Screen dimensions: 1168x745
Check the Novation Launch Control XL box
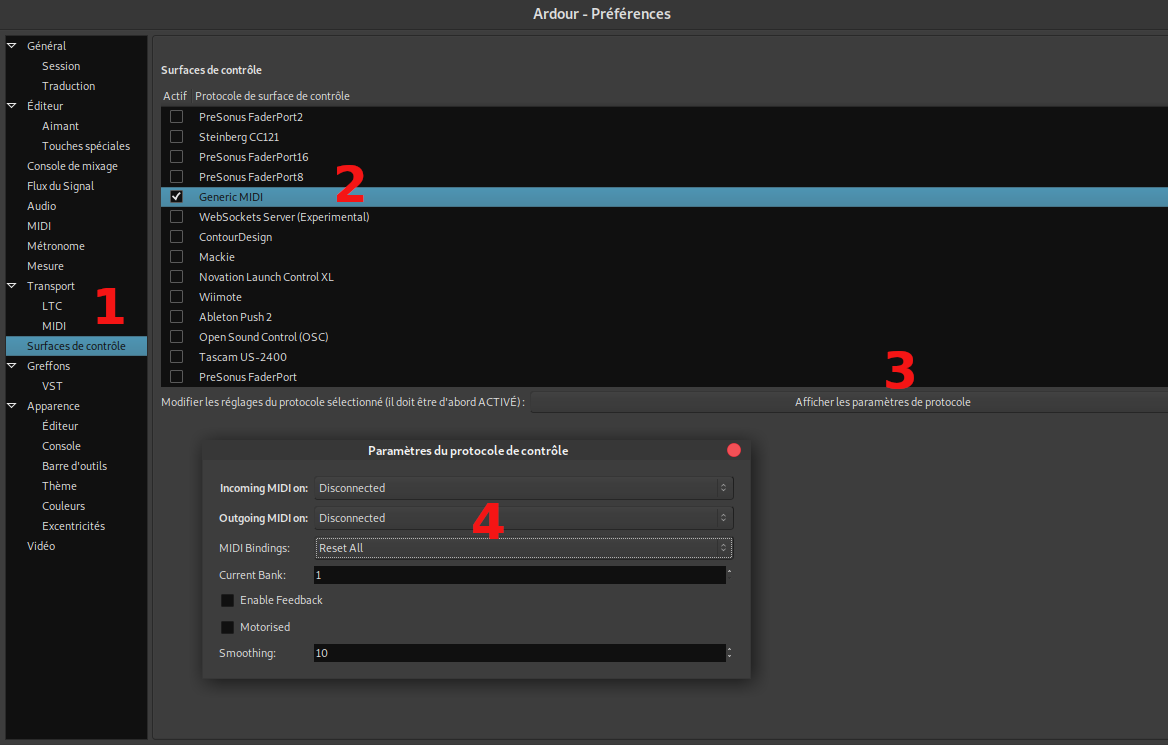coord(177,277)
